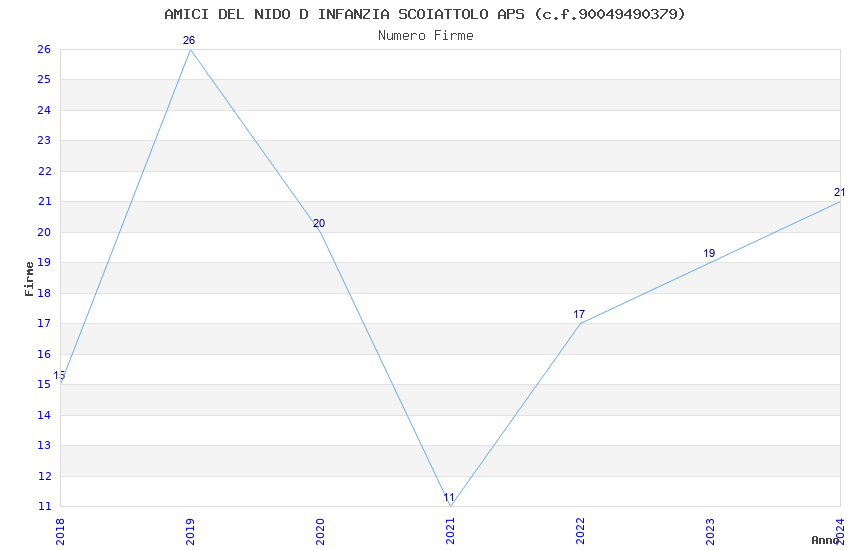Select the data label 11 at the 2021 low
850x550 pixels.
[449, 497]
